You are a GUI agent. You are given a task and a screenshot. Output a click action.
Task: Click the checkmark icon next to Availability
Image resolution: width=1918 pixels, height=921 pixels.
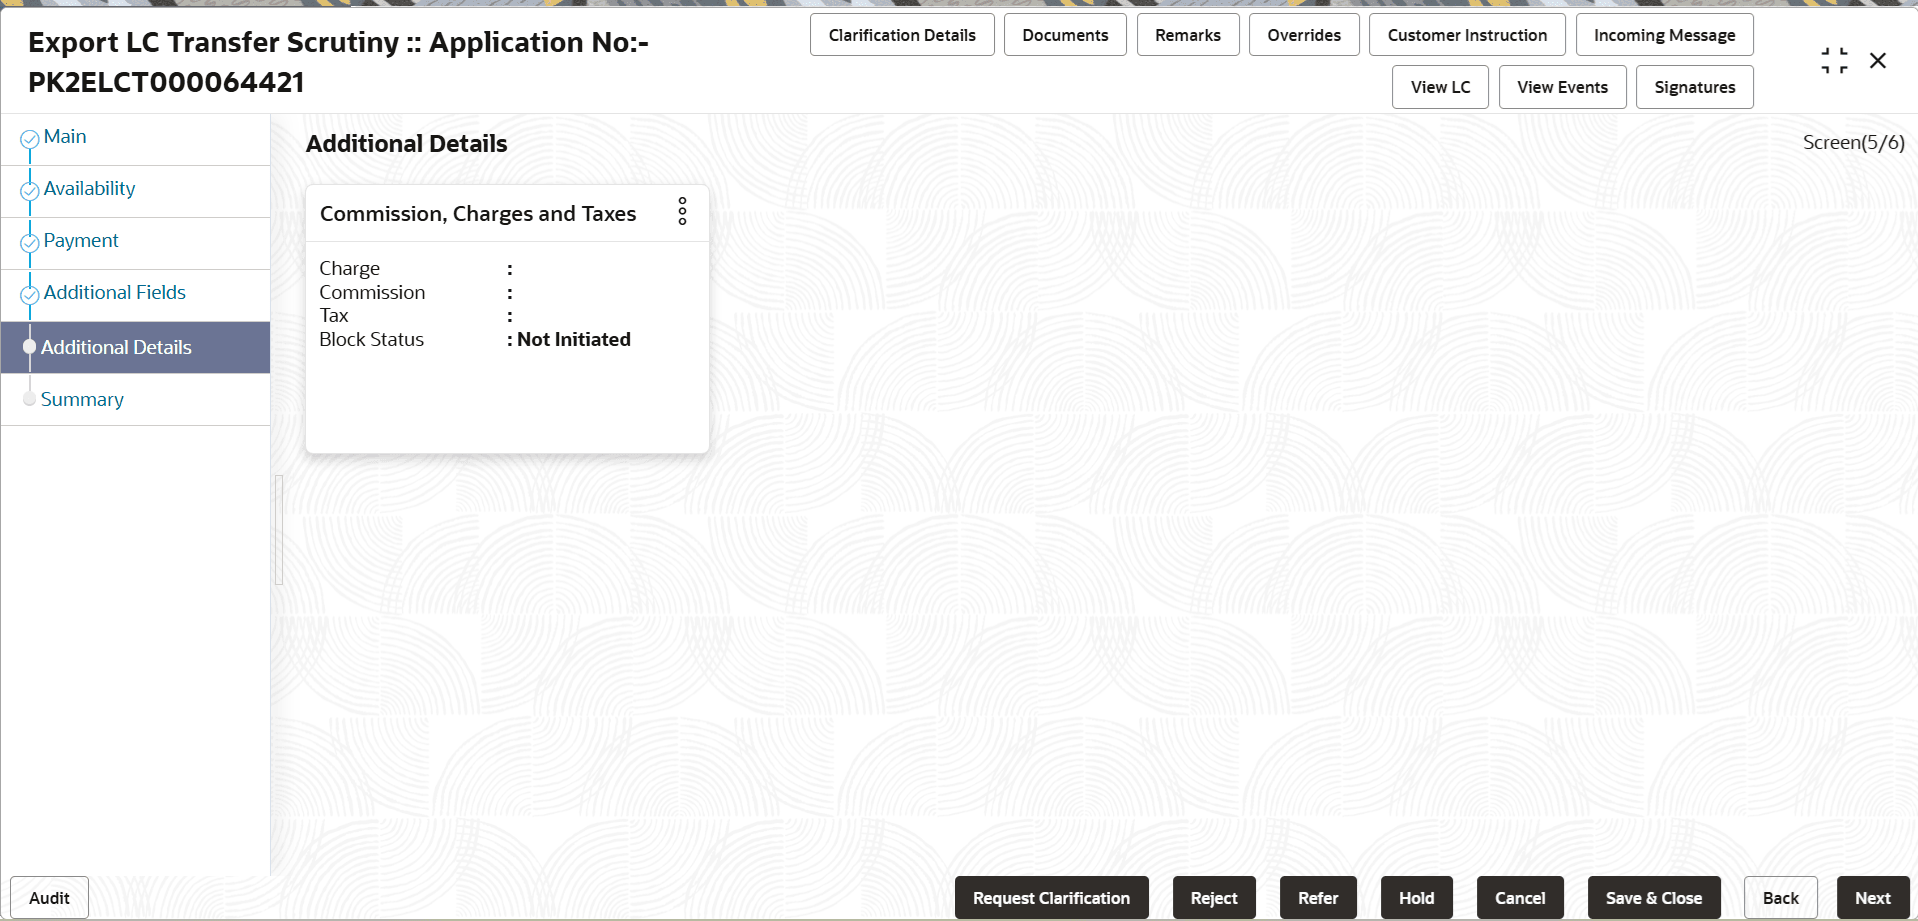click(29, 191)
